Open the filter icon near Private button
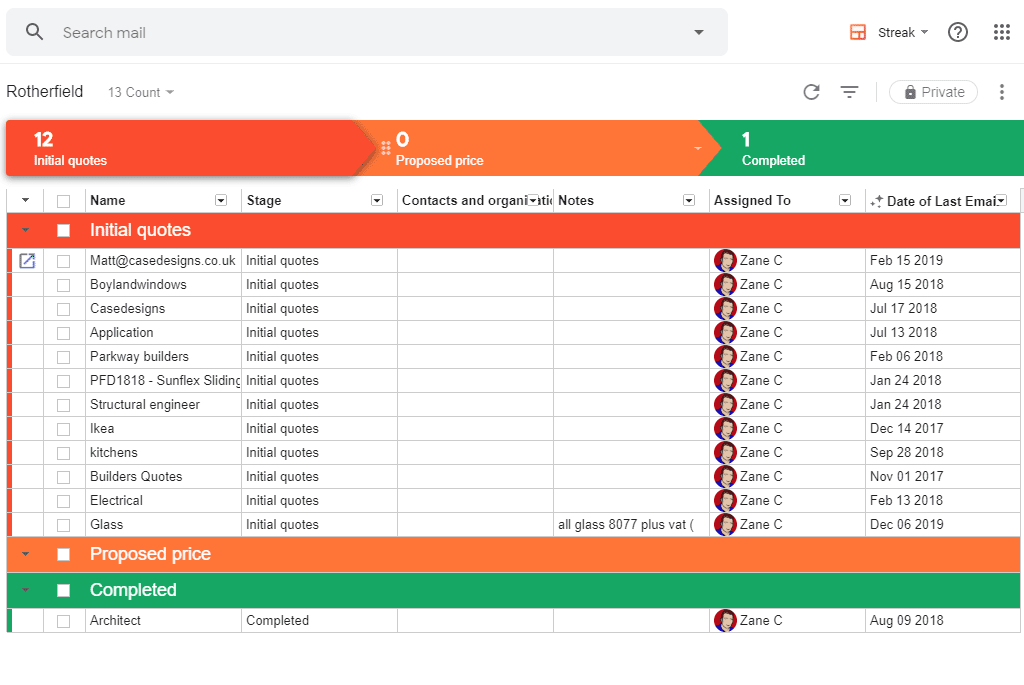The width and height of the screenshot is (1024, 685). click(x=849, y=91)
